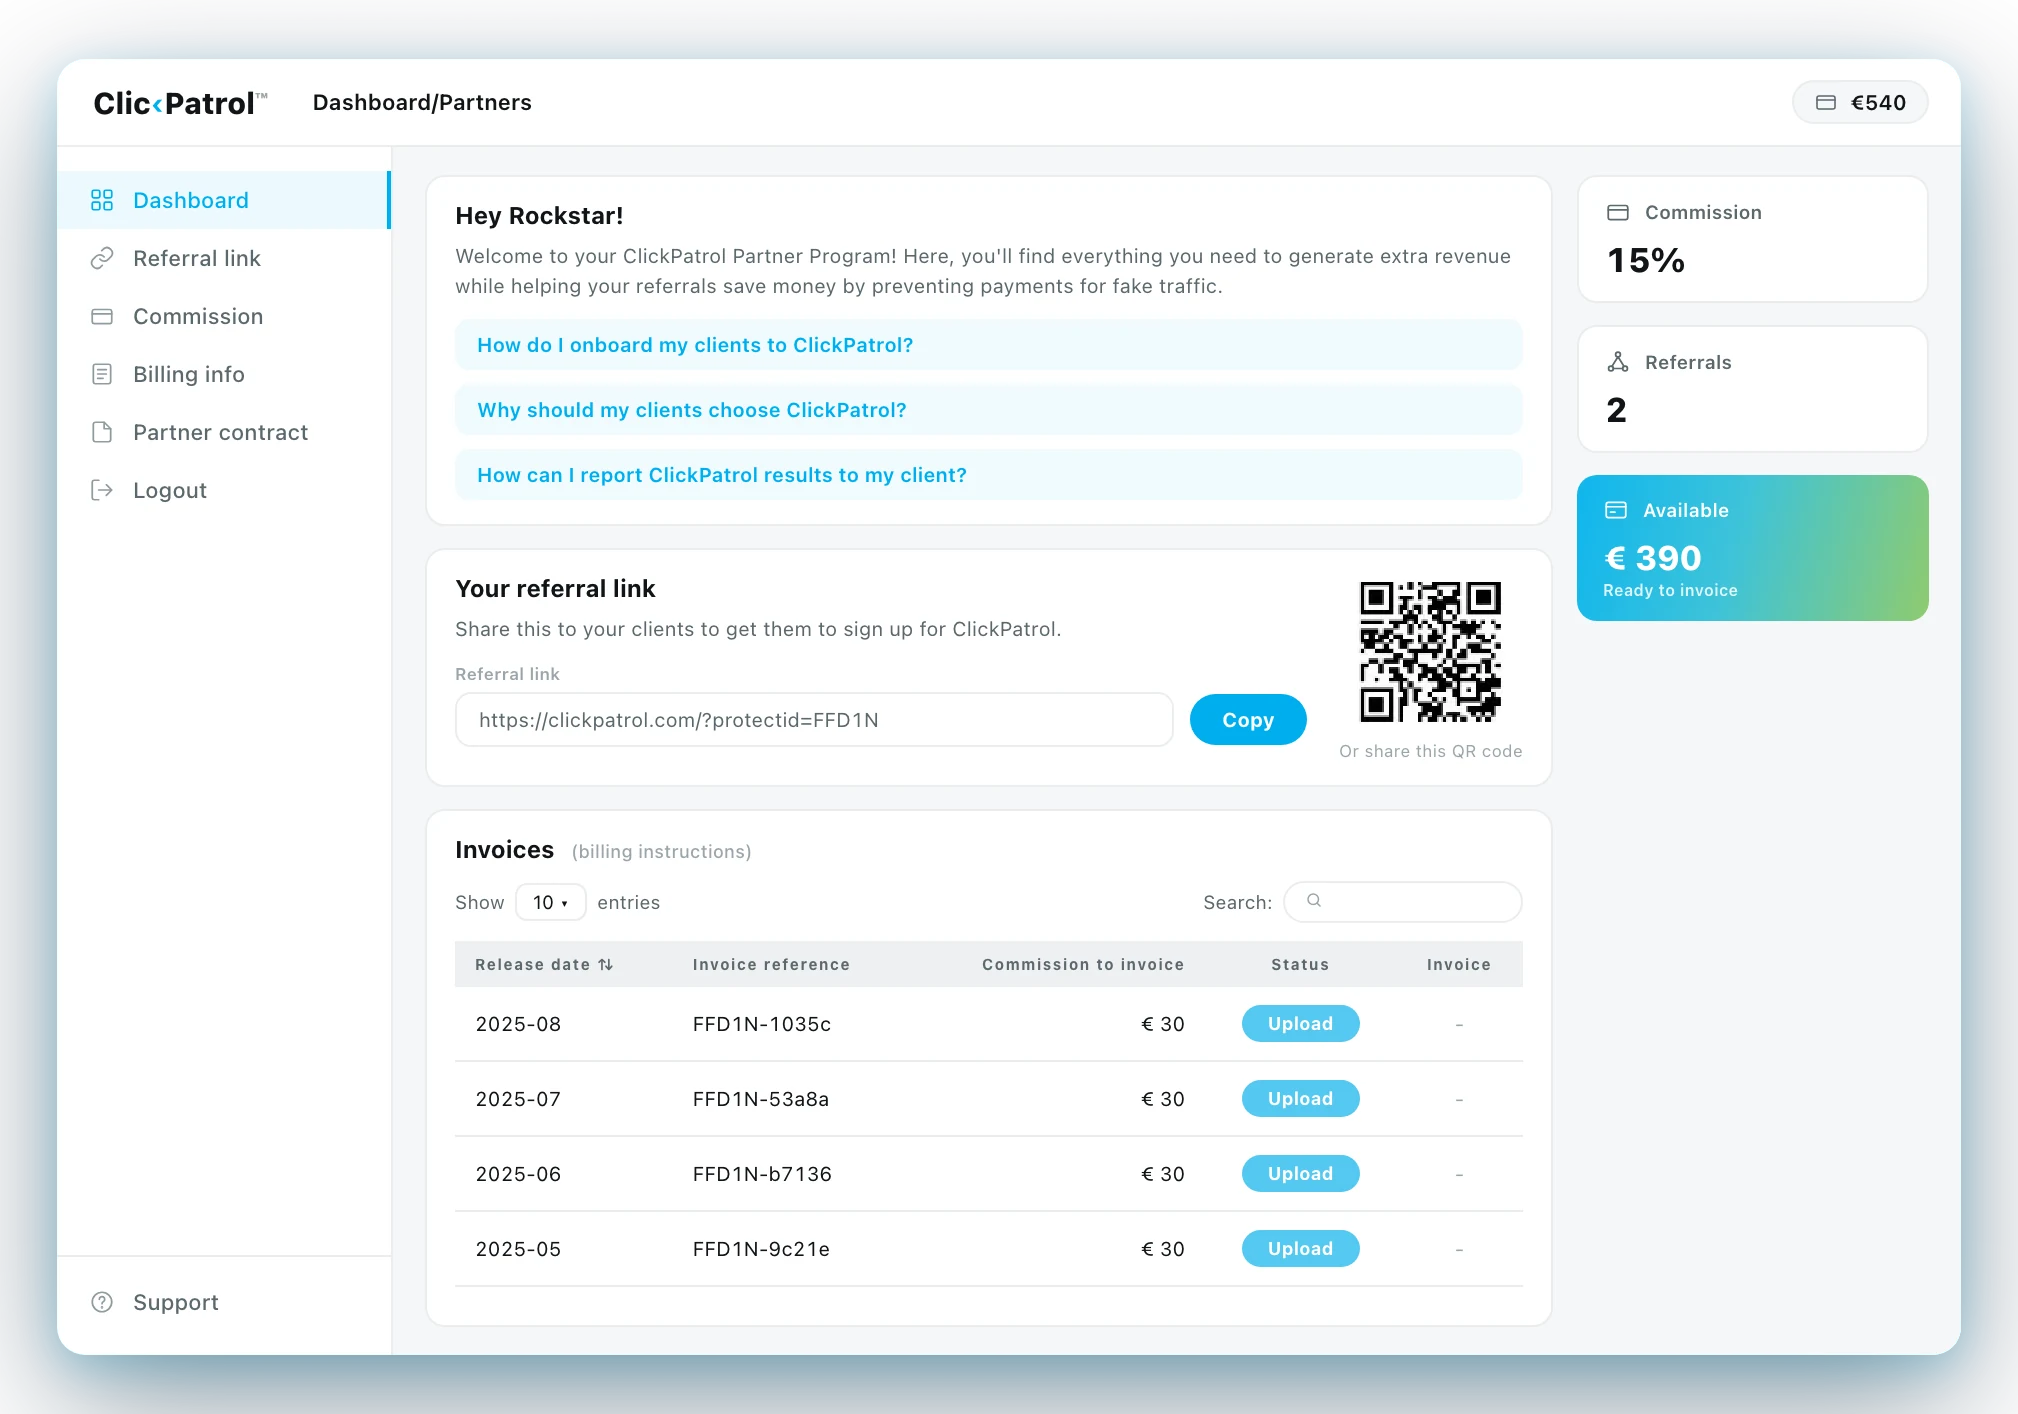Screen dimensions: 2018x1414
Task: Click the Available €390 card
Action: [x=1752, y=548]
